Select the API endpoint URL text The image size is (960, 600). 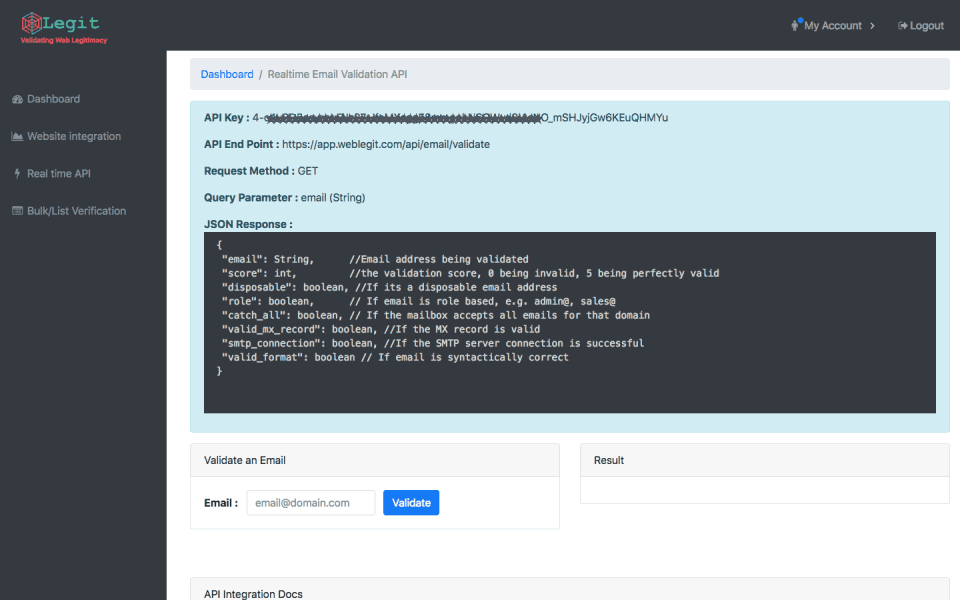(386, 144)
